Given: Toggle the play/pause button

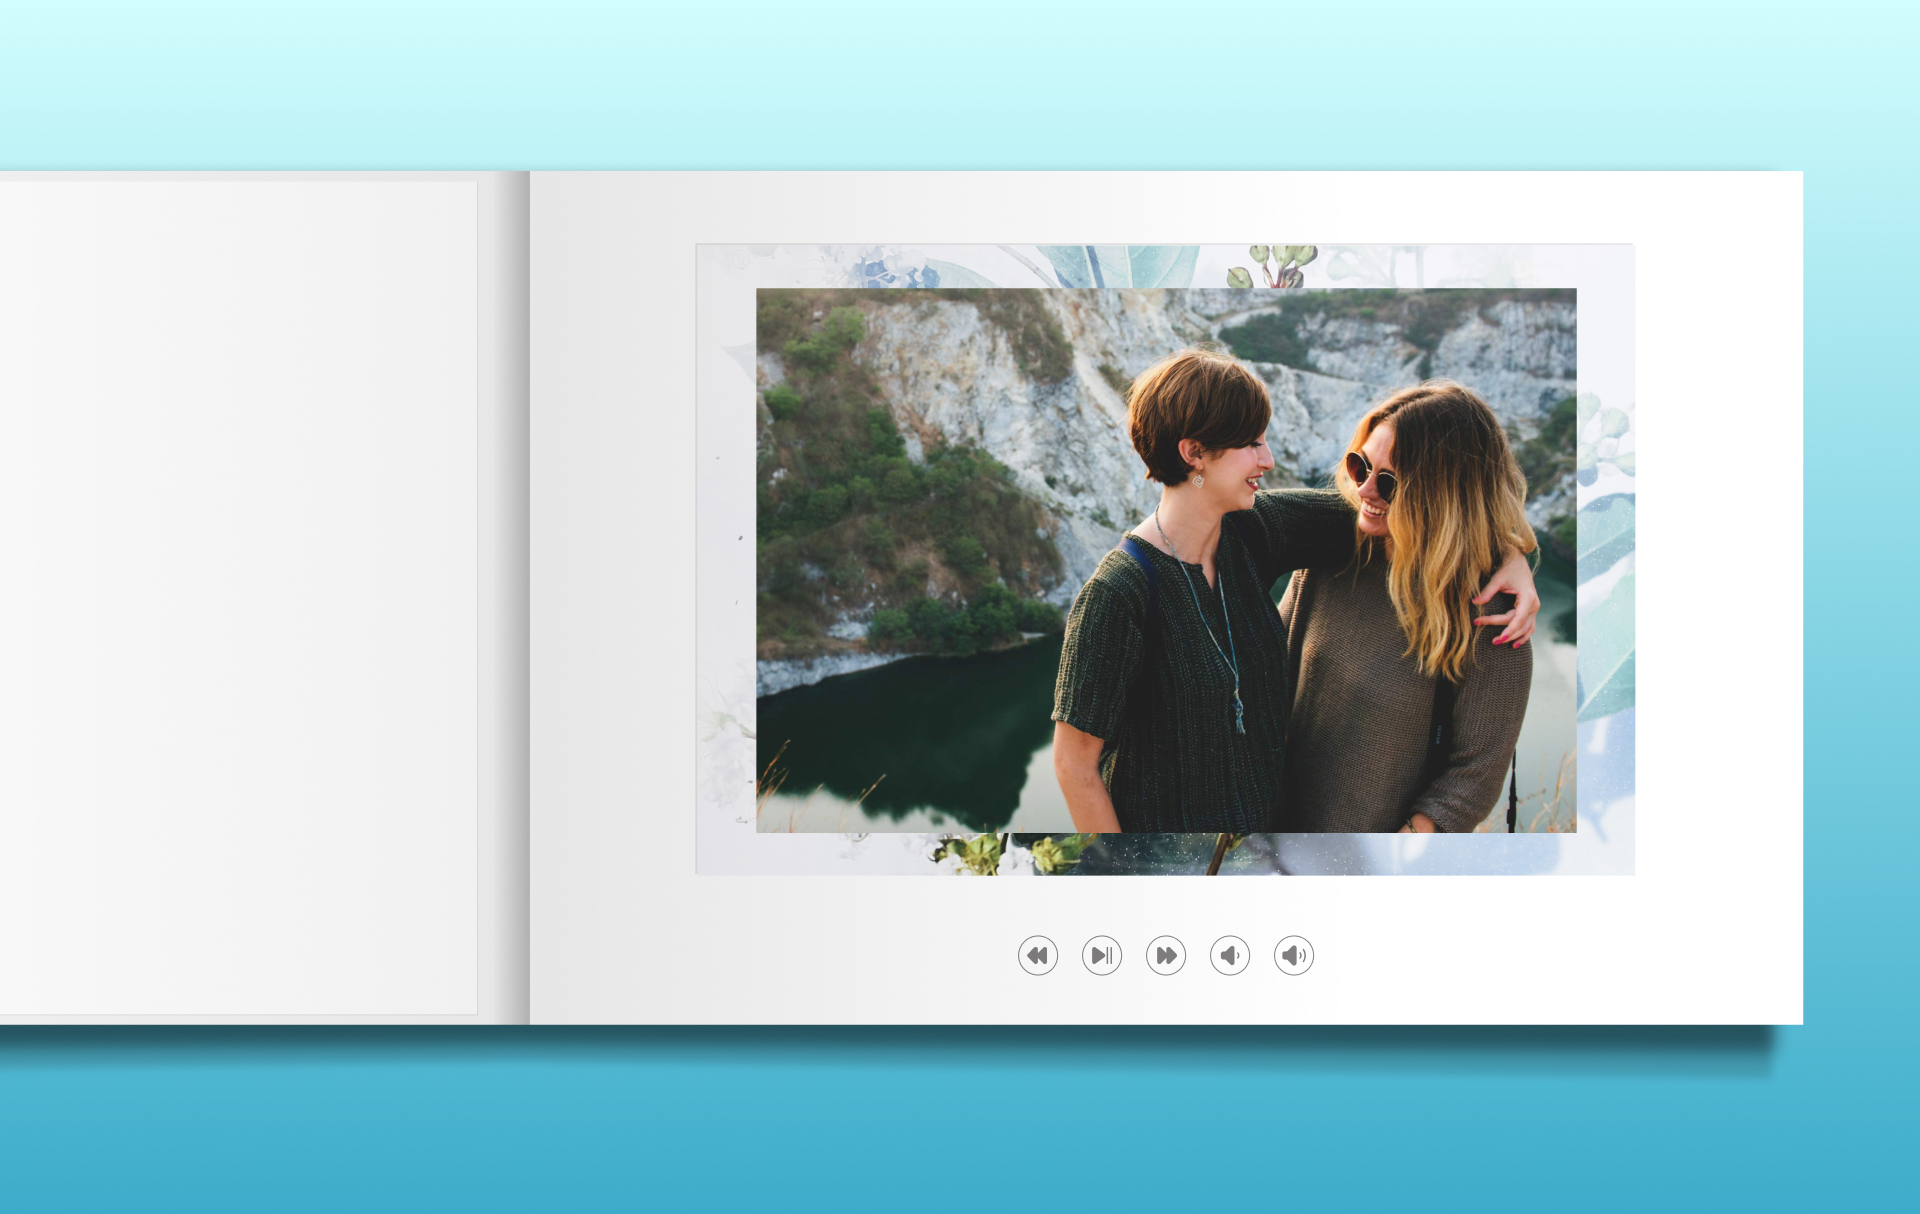Looking at the screenshot, I should click(1102, 955).
